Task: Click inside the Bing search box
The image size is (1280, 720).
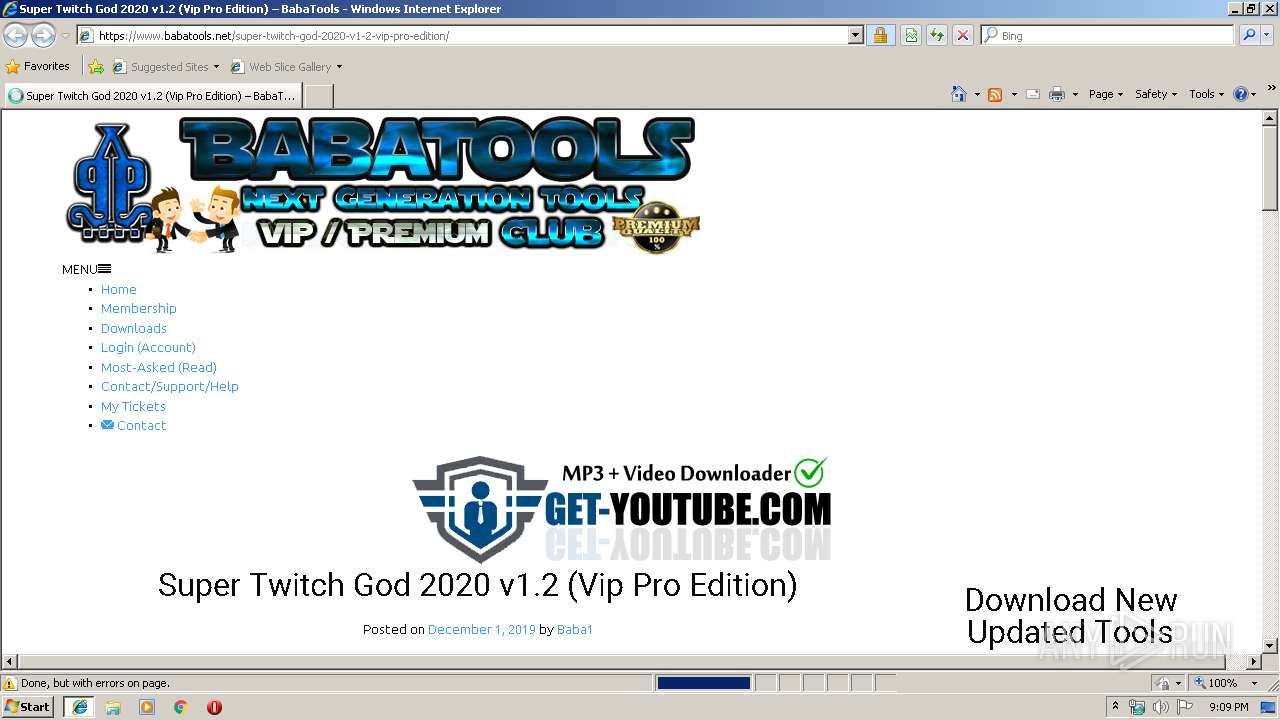Action: click(1115, 36)
